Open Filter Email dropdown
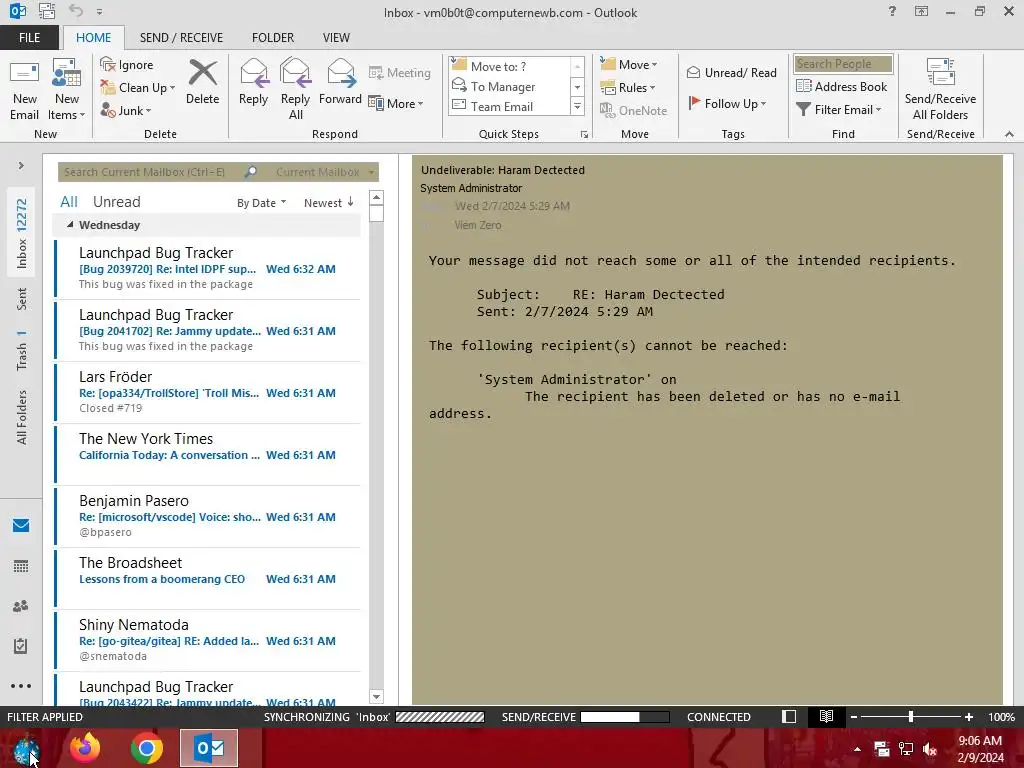 click(839, 110)
